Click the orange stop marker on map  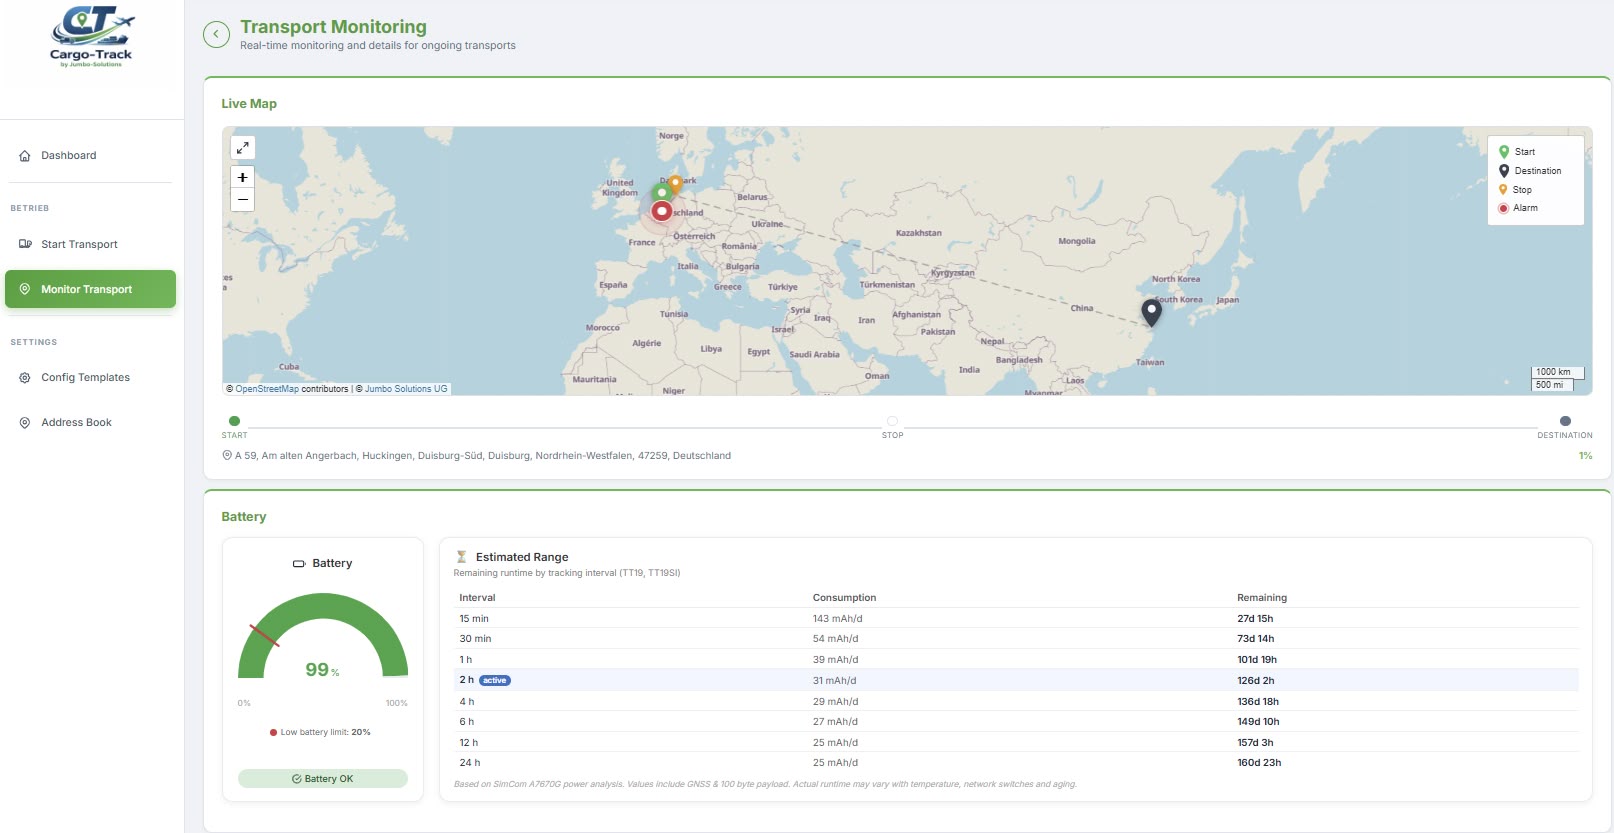click(x=676, y=184)
